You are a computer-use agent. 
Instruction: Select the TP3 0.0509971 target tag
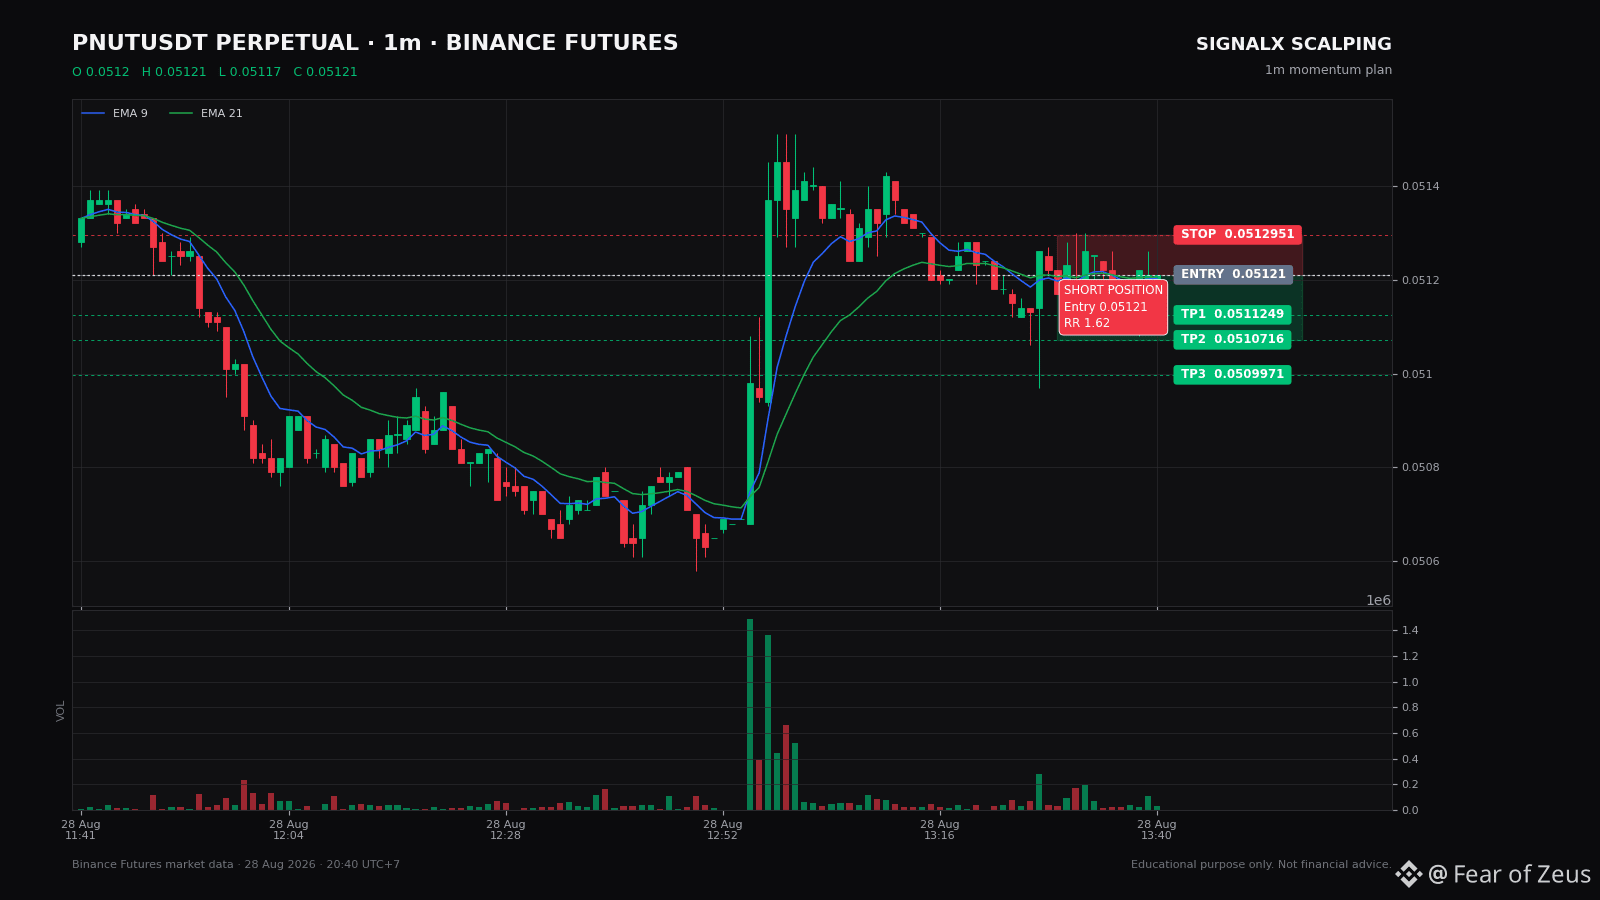1232,375
